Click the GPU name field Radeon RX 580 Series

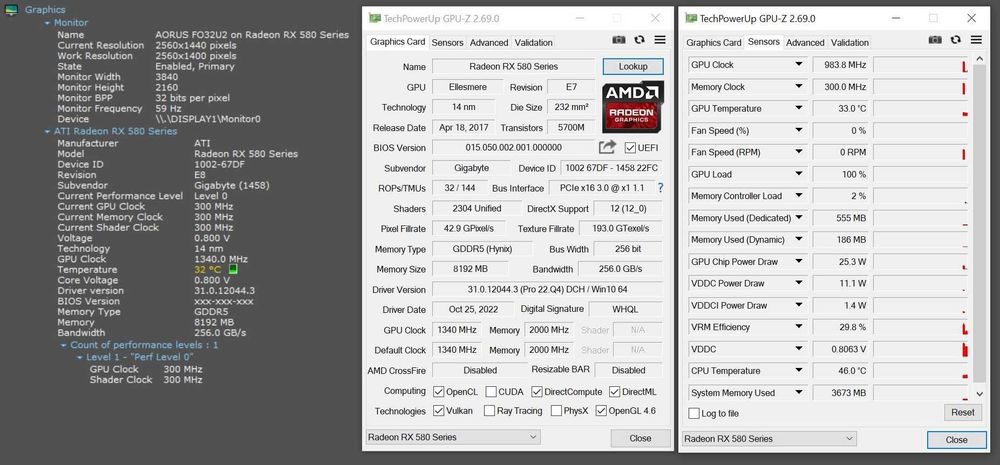point(513,66)
